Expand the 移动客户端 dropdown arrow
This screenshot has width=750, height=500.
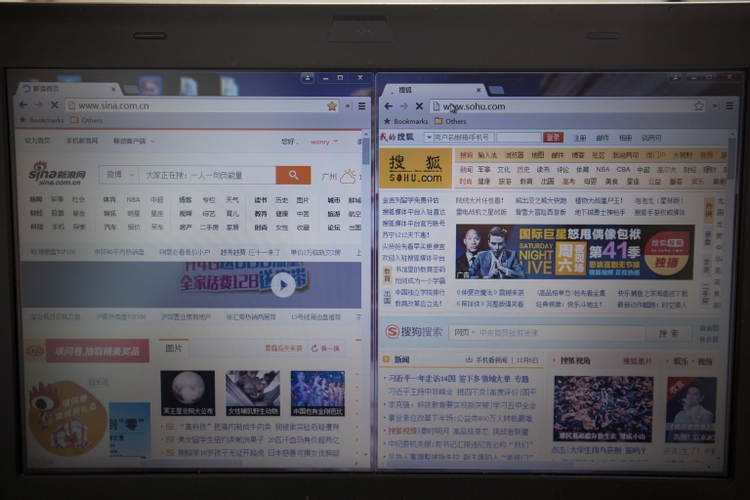pyautogui.click(x=153, y=141)
